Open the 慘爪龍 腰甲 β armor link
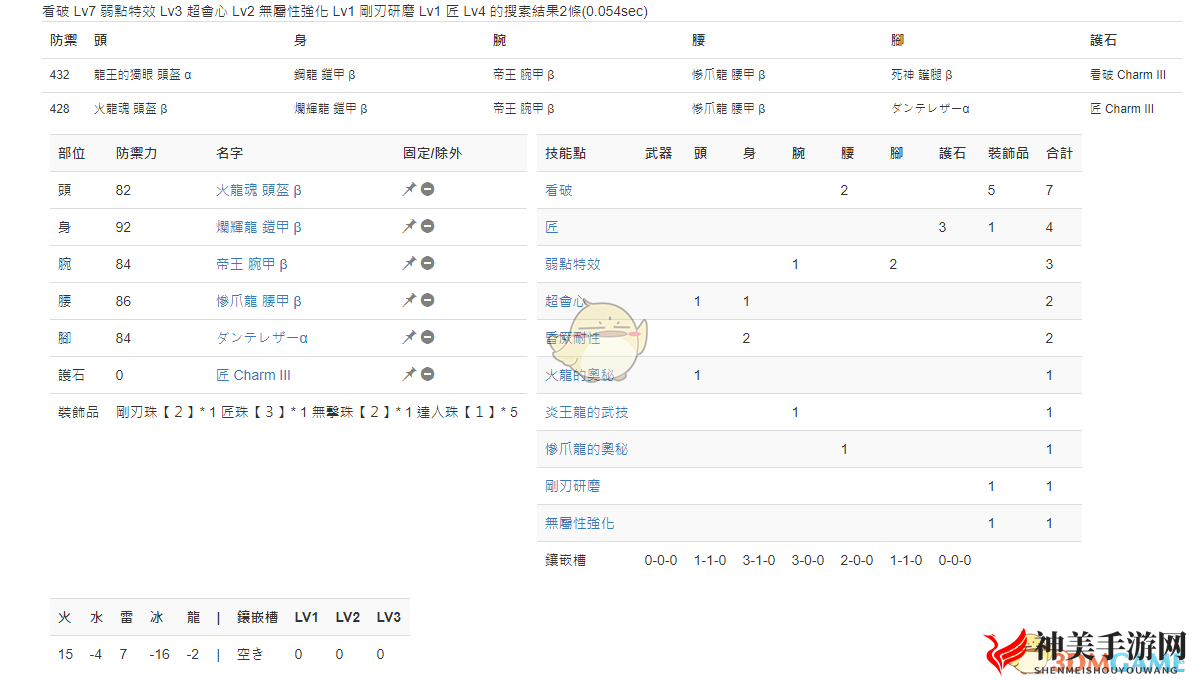Image resolution: width=1196 pixels, height=681 pixels. [x=259, y=301]
